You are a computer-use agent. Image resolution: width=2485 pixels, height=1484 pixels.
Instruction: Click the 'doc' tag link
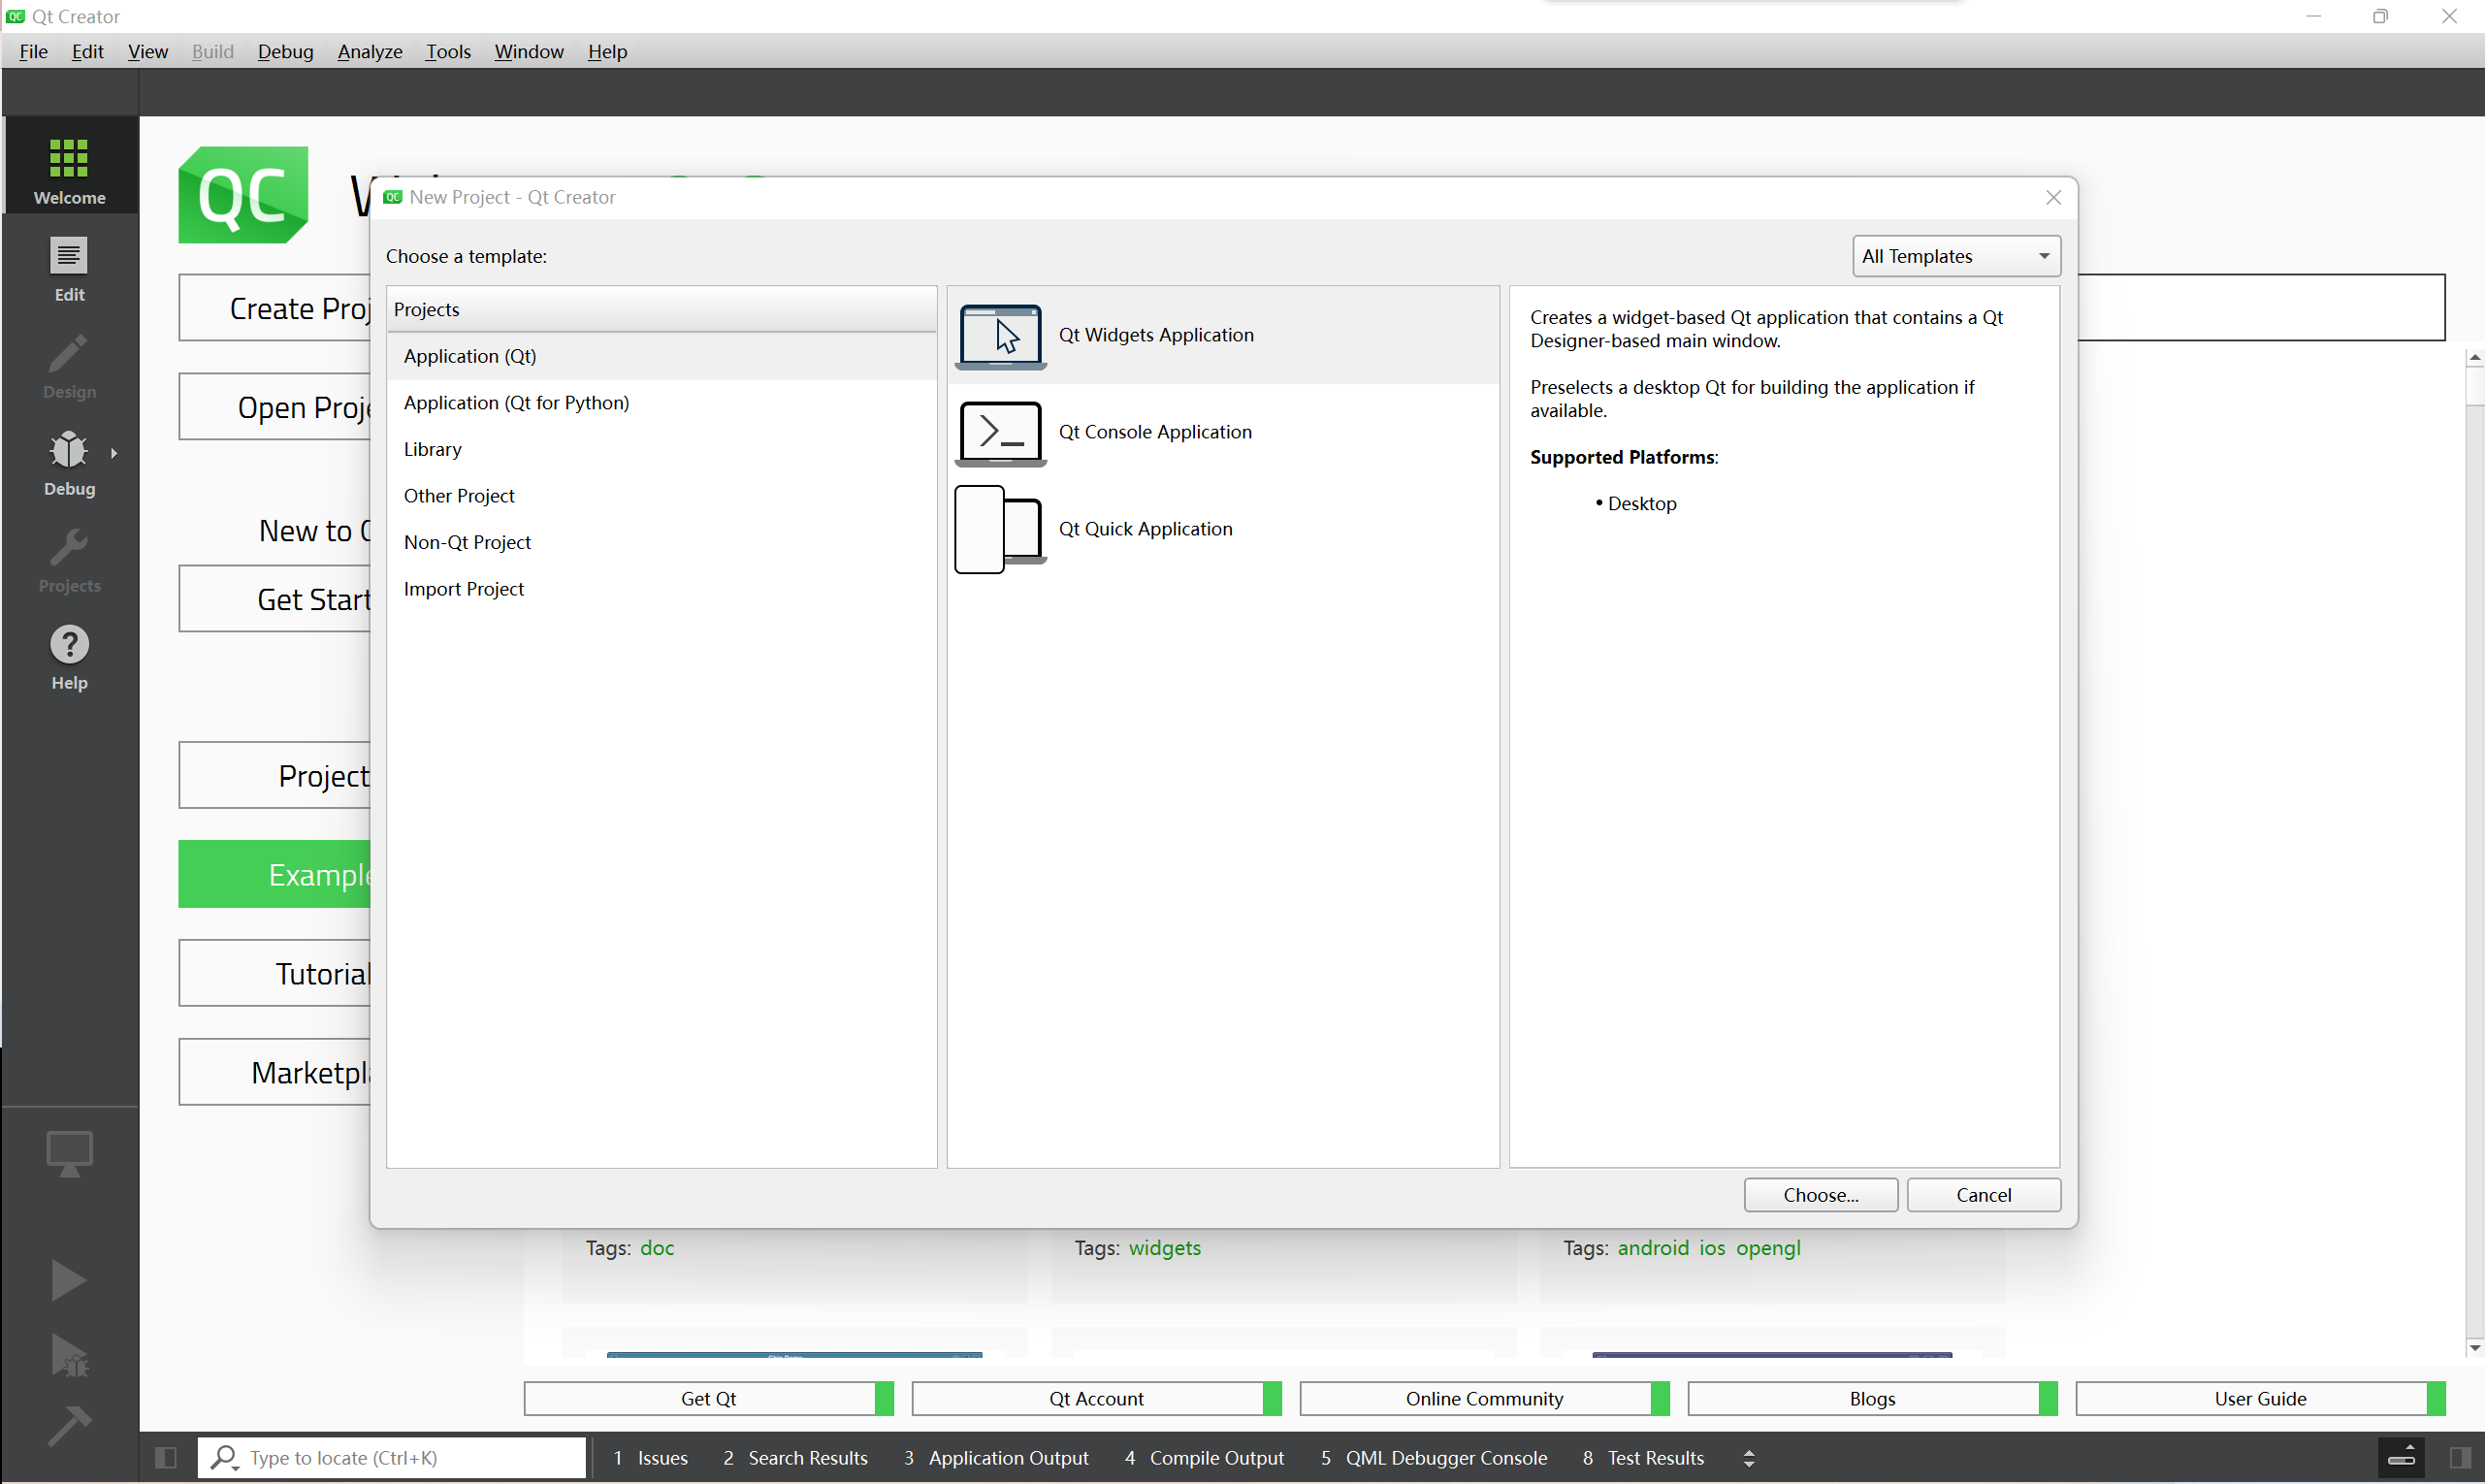(x=657, y=1248)
